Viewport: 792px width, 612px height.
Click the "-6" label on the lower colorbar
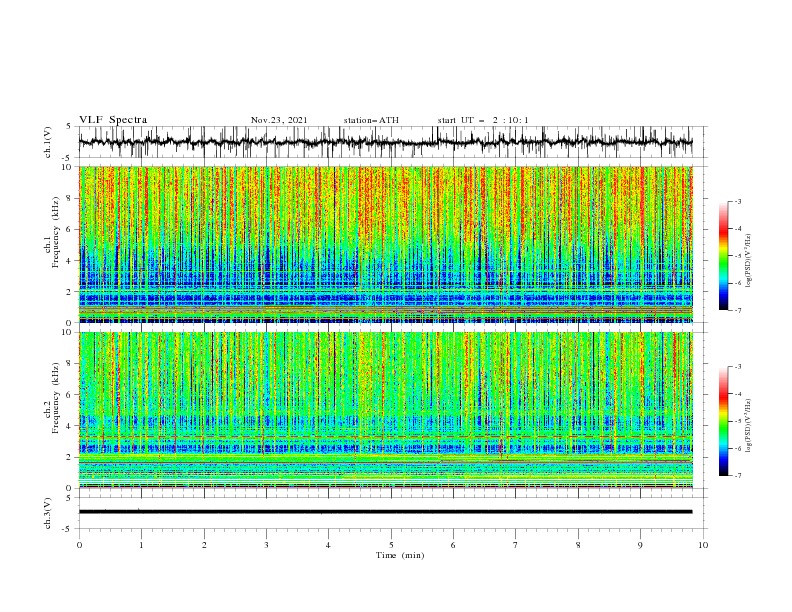click(x=738, y=448)
